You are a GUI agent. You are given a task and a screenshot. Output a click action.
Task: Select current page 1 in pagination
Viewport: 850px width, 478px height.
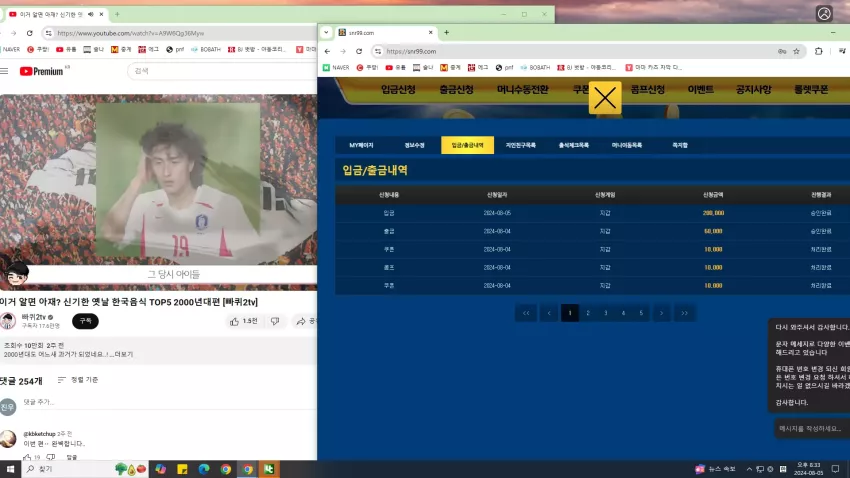570,313
